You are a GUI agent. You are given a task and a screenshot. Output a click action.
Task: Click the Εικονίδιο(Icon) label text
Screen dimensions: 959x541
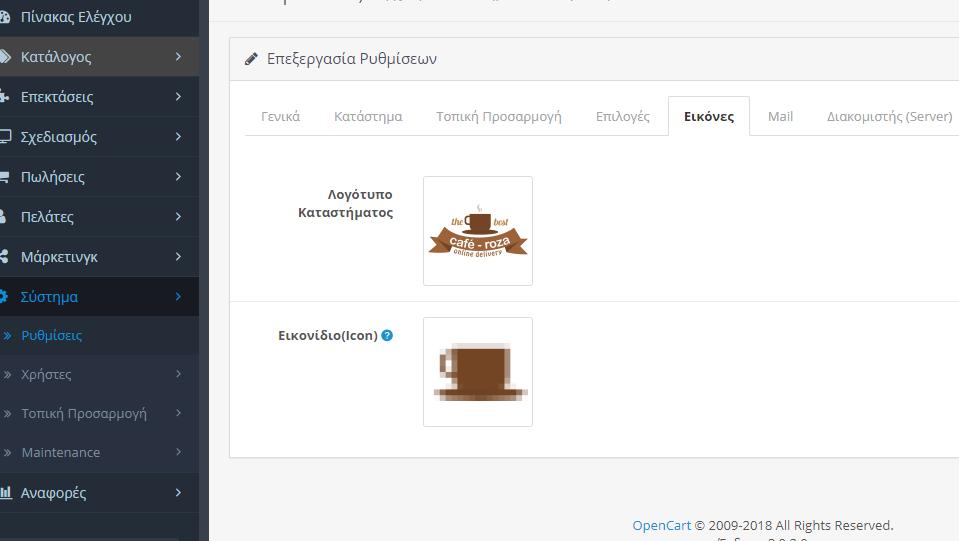pyautogui.click(x=328, y=336)
